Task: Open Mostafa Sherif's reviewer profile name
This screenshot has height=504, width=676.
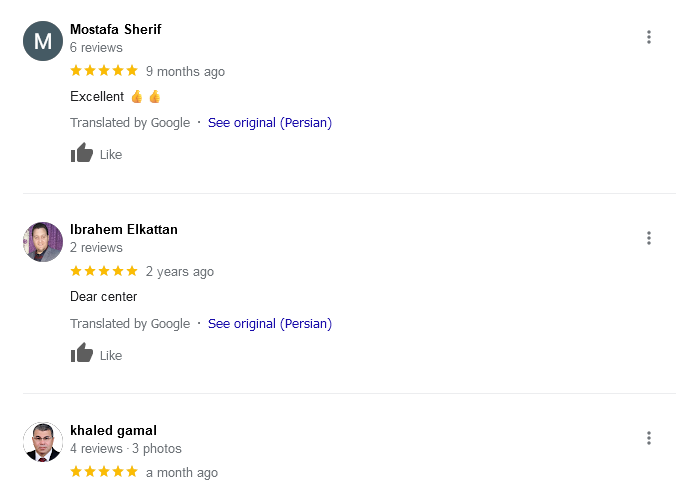Action: tap(115, 29)
